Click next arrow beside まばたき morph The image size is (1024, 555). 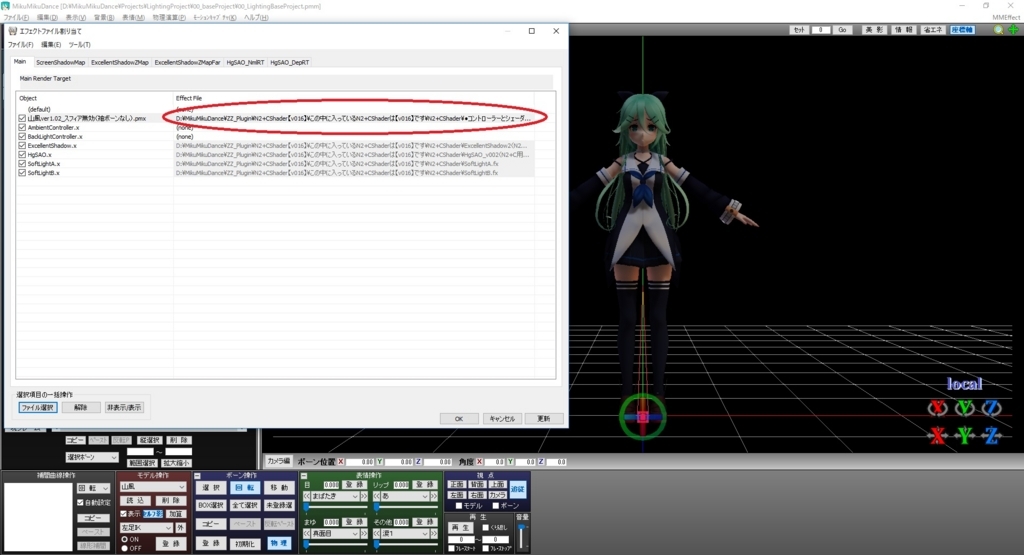pyautogui.click(x=364, y=496)
